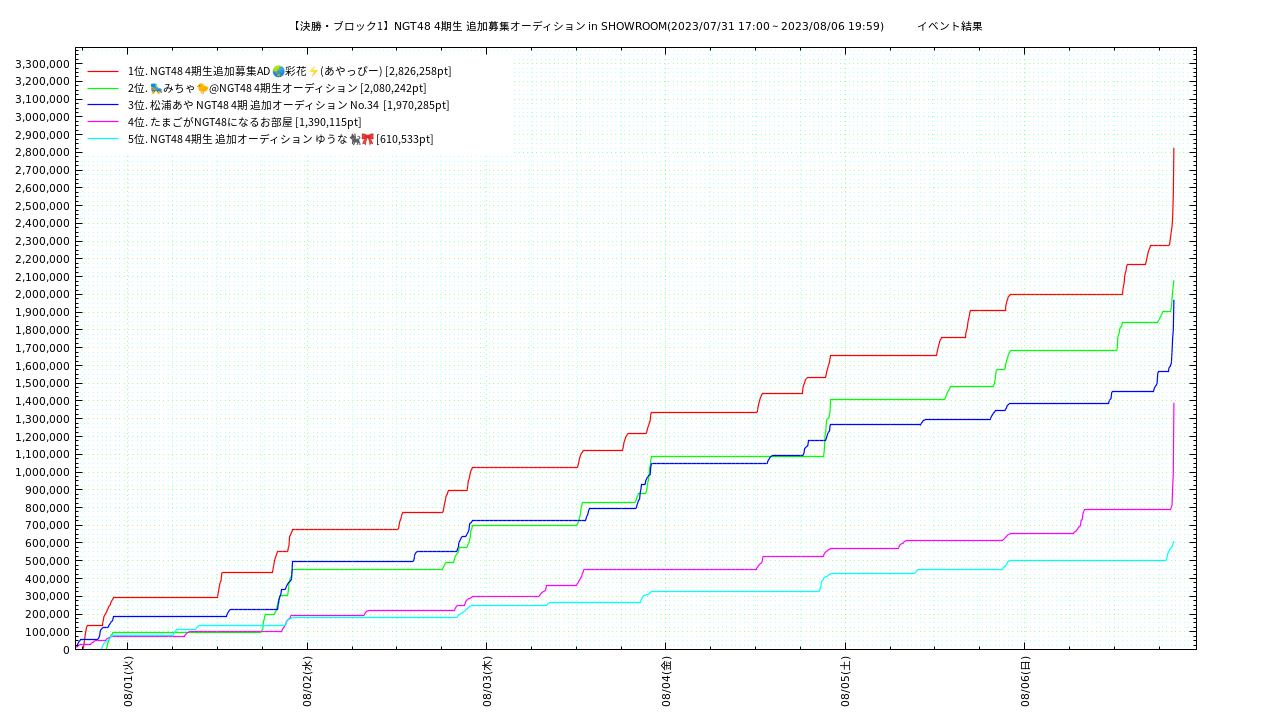The width and height of the screenshot is (1280, 720).
Task: Click the 1,900,000 y-axis label
Action: click(42, 312)
